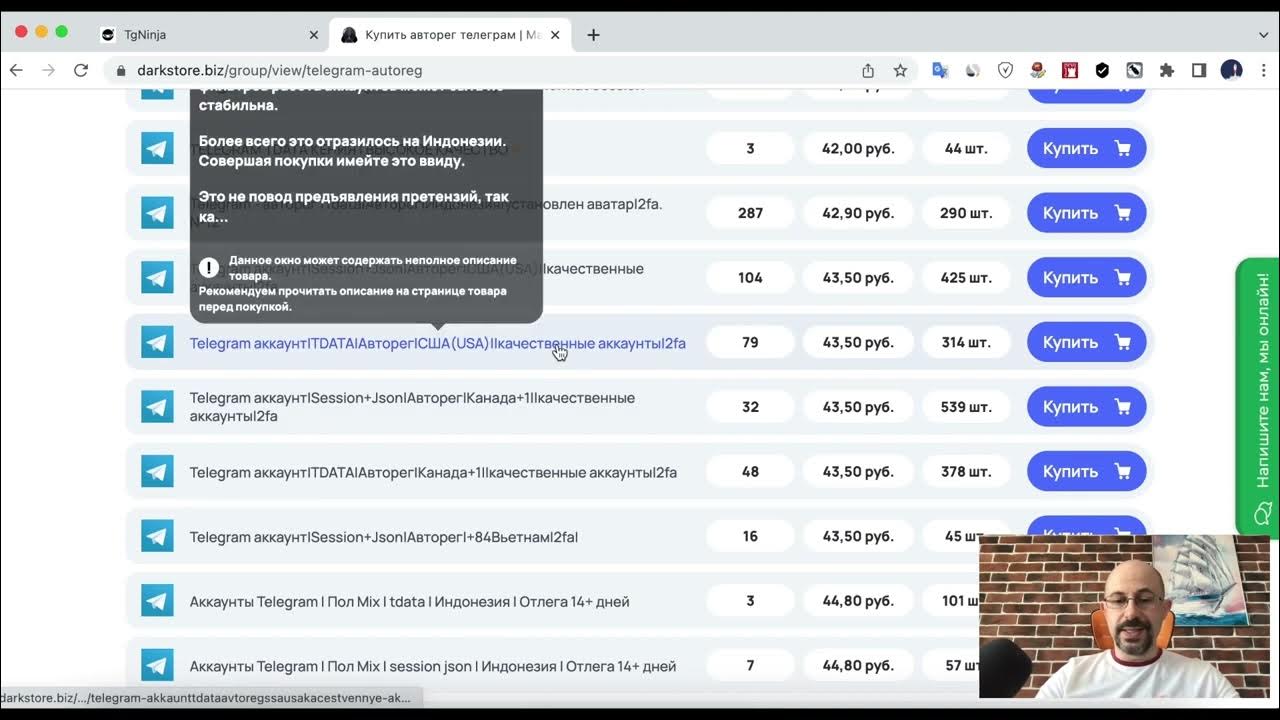Click the 314 шт. stock cell

point(966,342)
